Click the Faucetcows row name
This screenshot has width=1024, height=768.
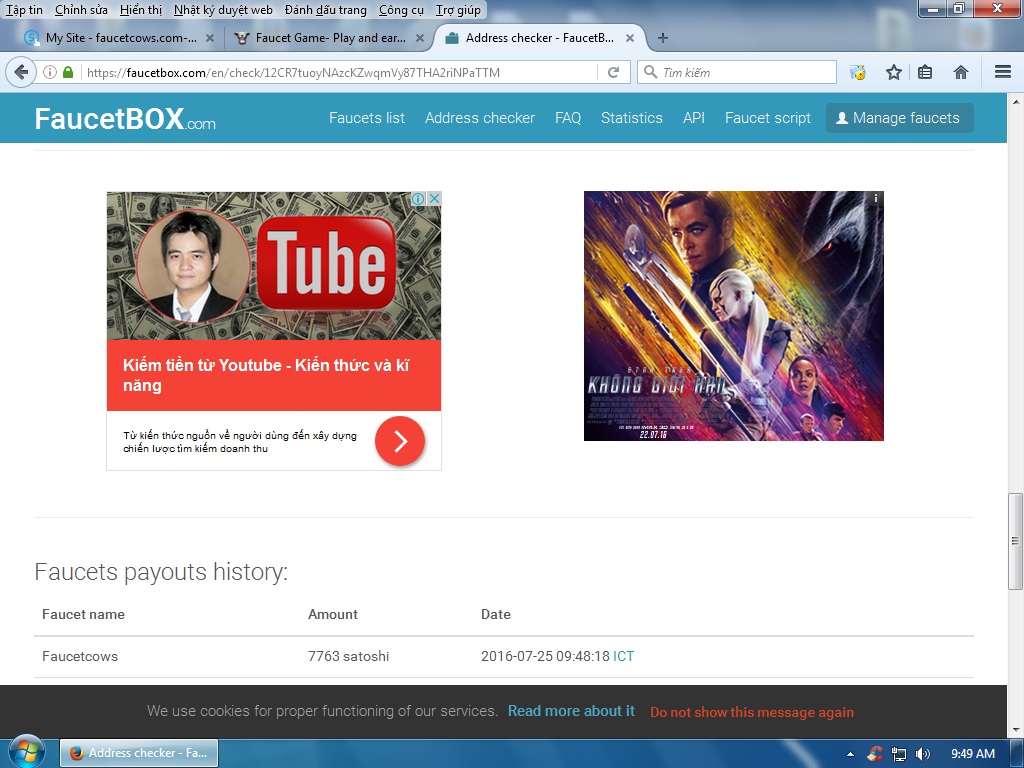[x=80, y=656]
